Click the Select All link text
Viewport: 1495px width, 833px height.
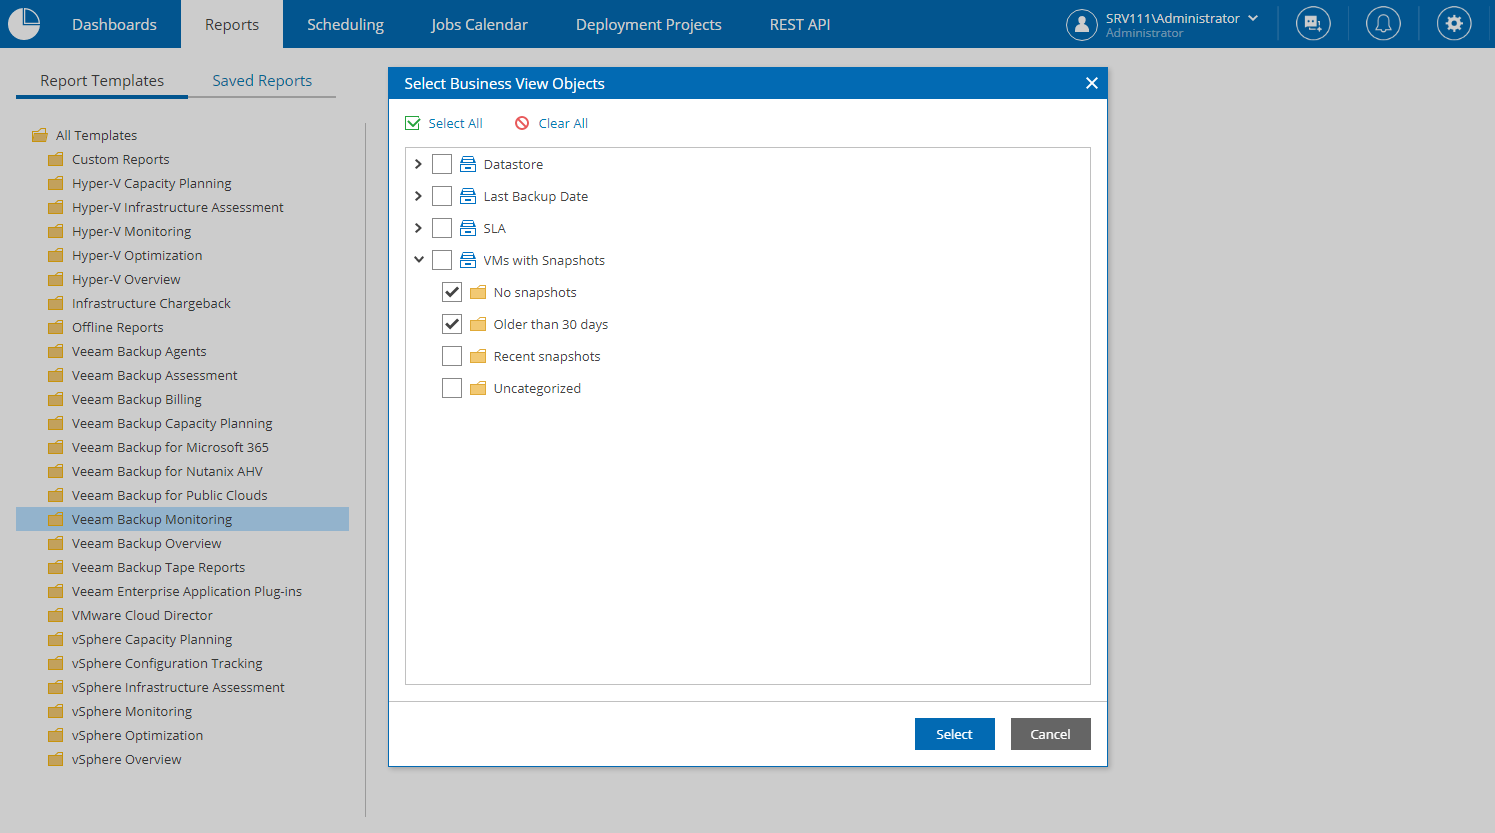pyautogui.click(x=455, y=123)
